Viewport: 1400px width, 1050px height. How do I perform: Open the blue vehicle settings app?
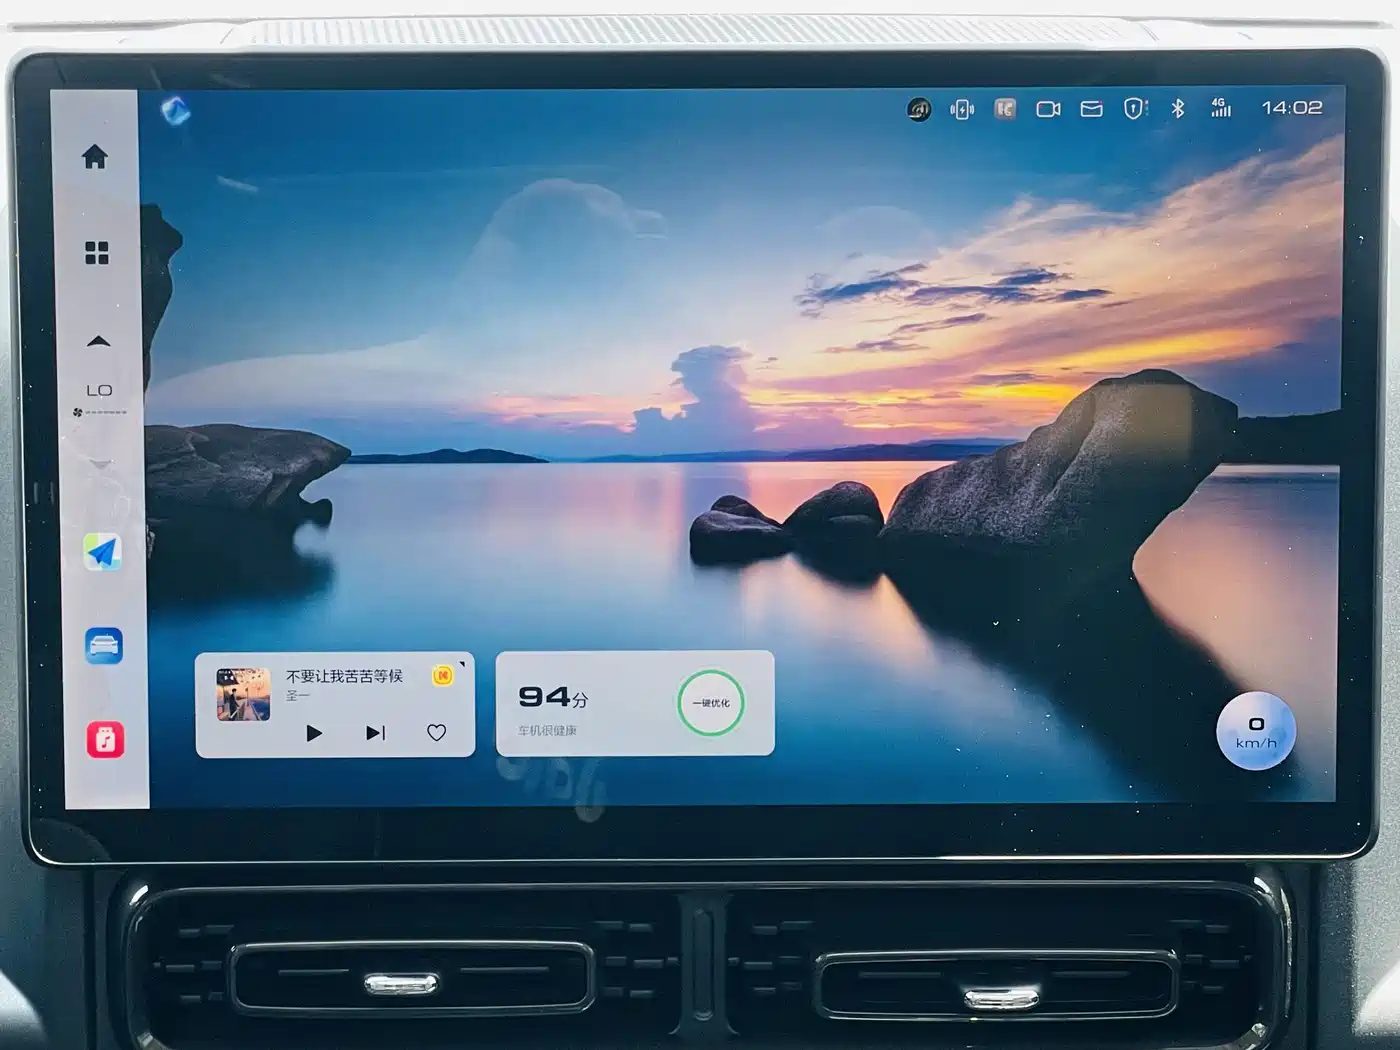pyautogui.click(x=104, y=646)
